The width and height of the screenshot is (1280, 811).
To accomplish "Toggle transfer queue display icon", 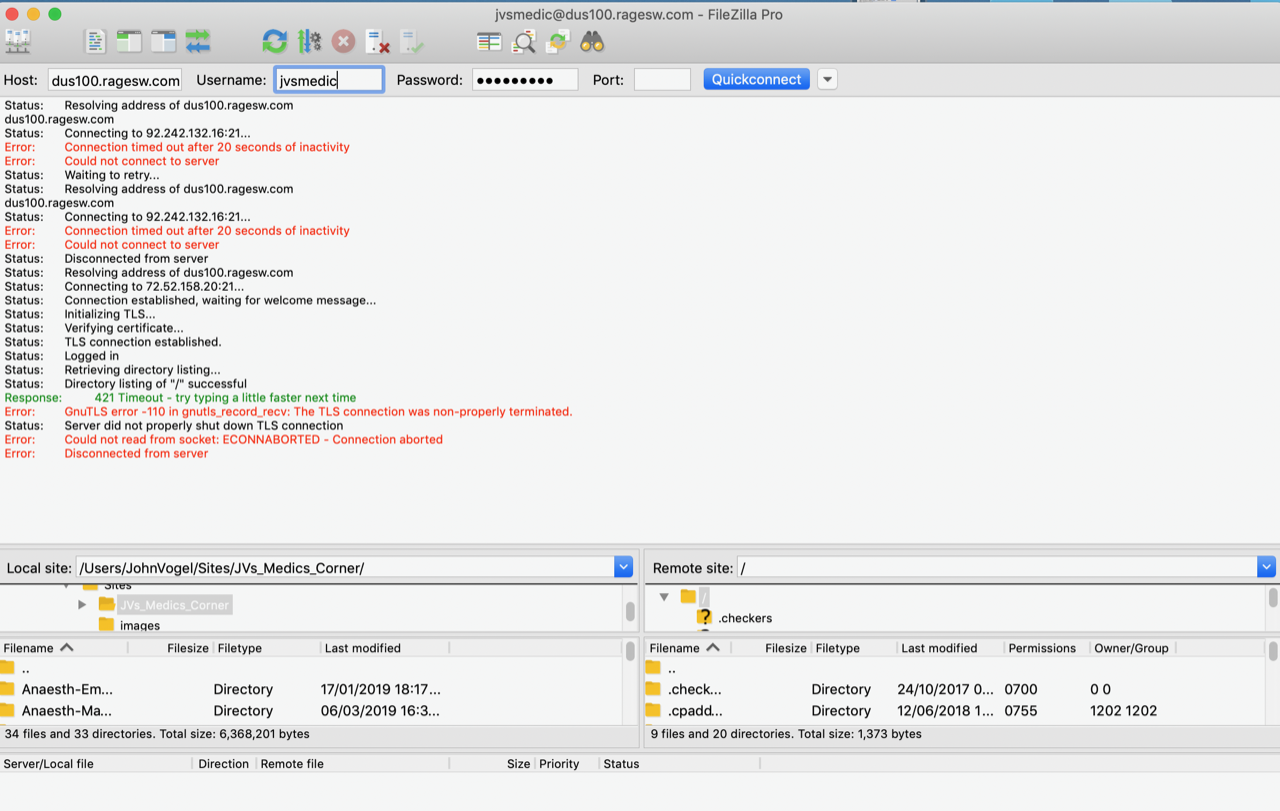I will tap(198, 41).
